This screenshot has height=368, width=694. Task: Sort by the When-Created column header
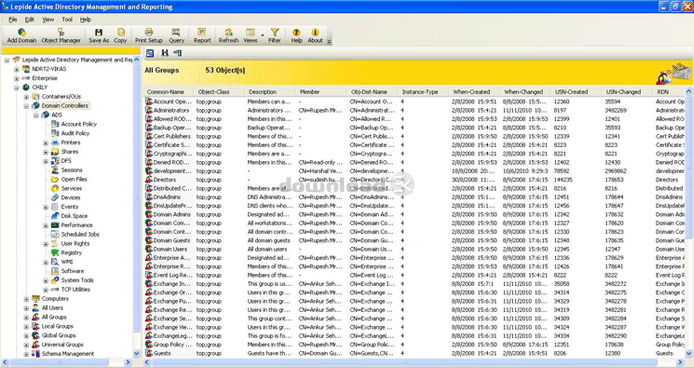(x=471, y=92)
